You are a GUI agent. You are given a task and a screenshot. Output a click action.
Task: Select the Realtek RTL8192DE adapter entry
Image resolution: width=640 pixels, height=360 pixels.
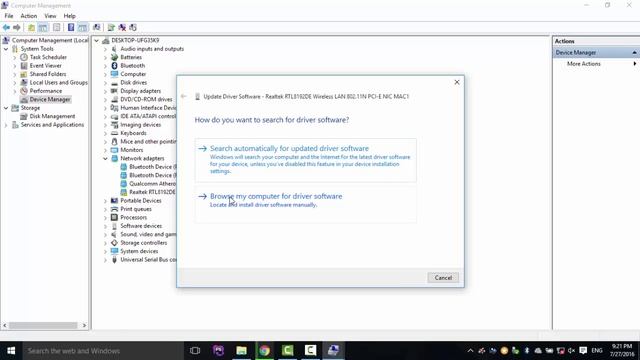tap(152, 192)
